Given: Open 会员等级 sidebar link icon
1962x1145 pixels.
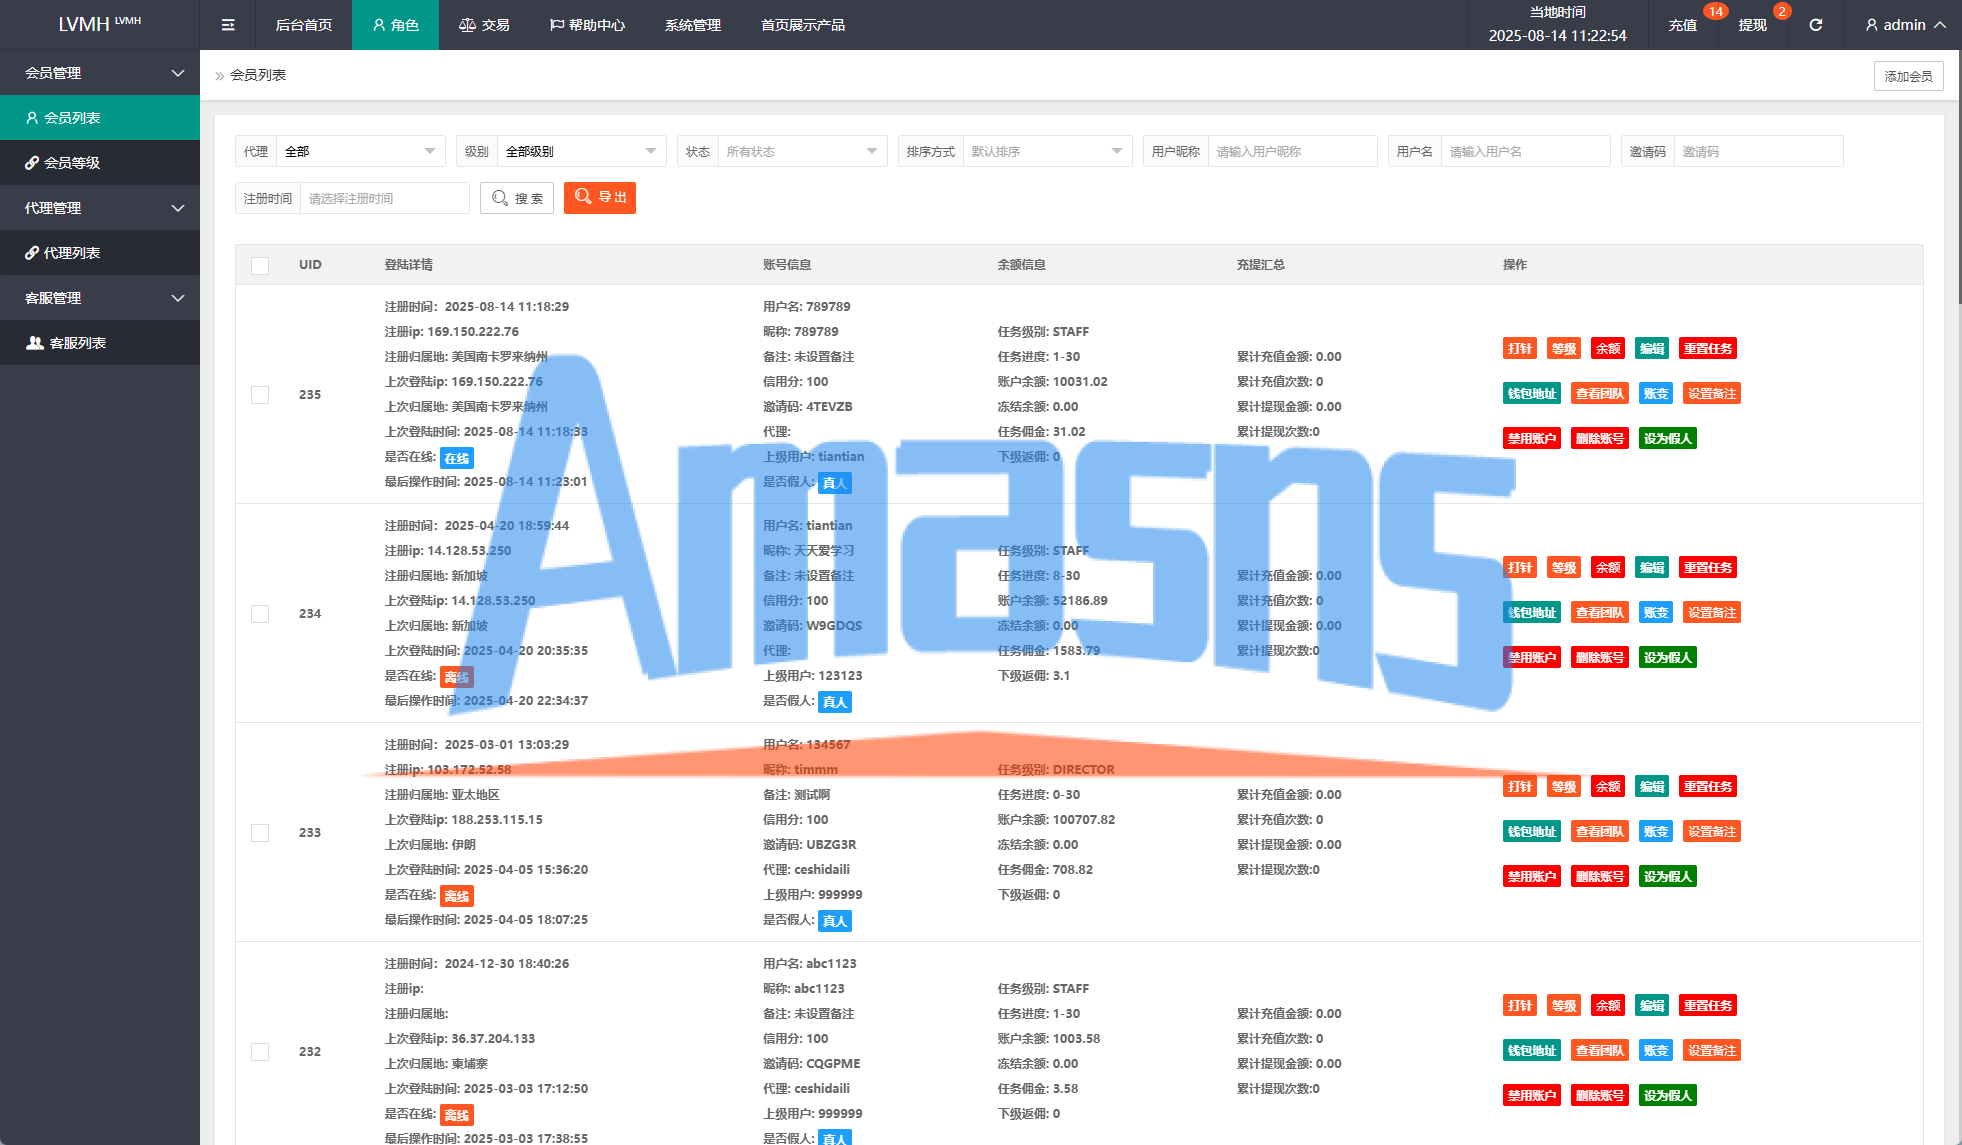Looking at the screenshot, I should (x=32, y=163).
